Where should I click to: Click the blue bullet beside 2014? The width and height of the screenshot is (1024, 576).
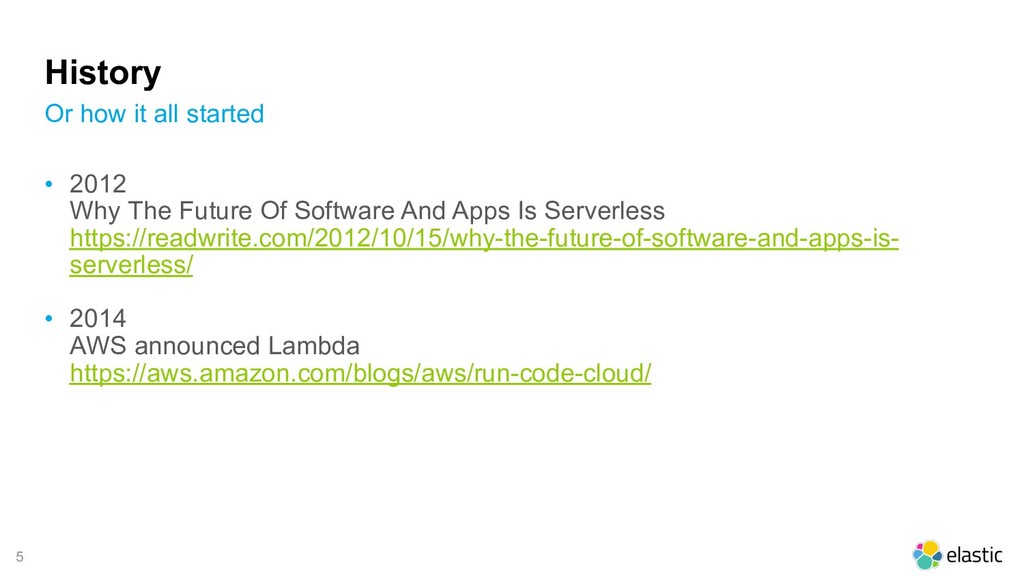pyautogui.click(x=49, y=319)
